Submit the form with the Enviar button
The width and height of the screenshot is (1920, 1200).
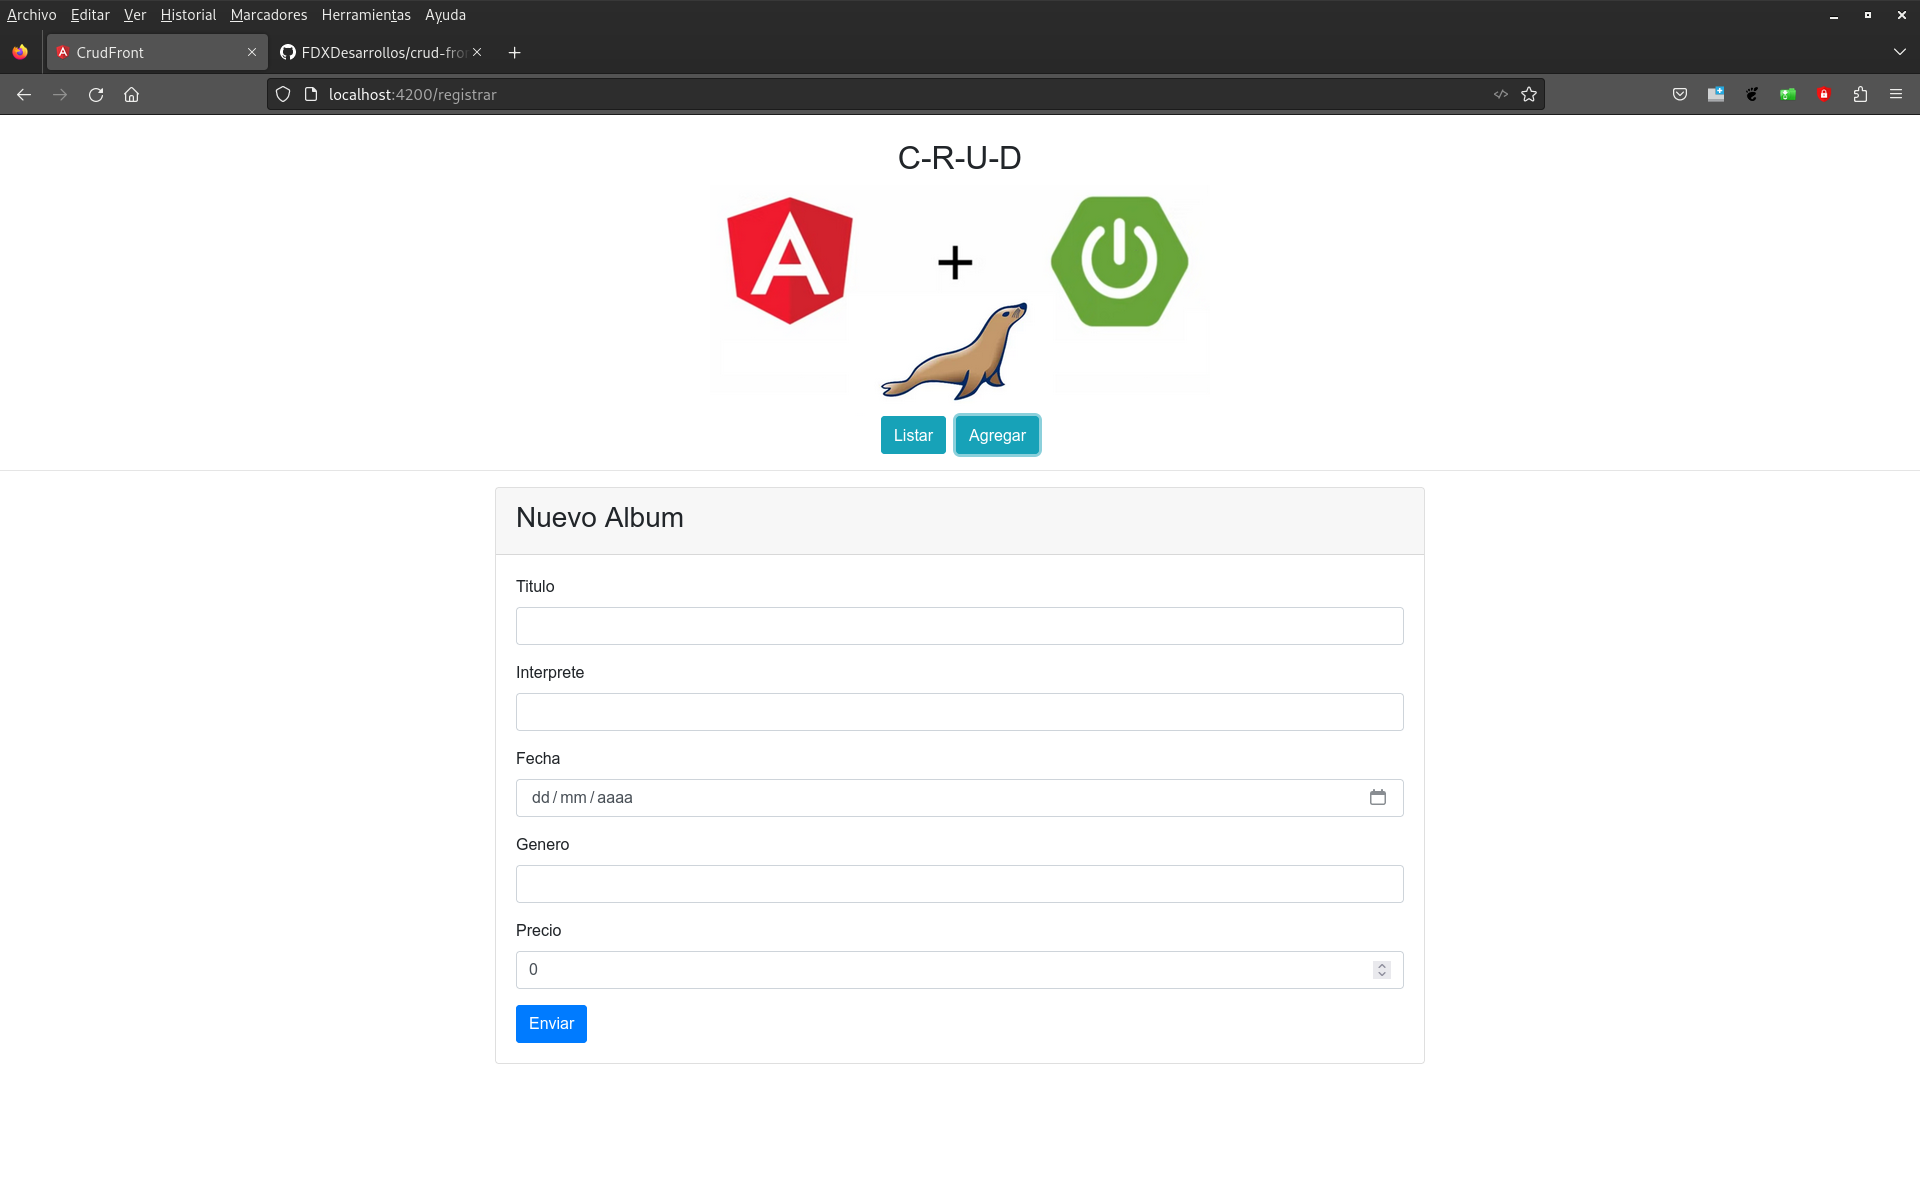point(551,1024)
